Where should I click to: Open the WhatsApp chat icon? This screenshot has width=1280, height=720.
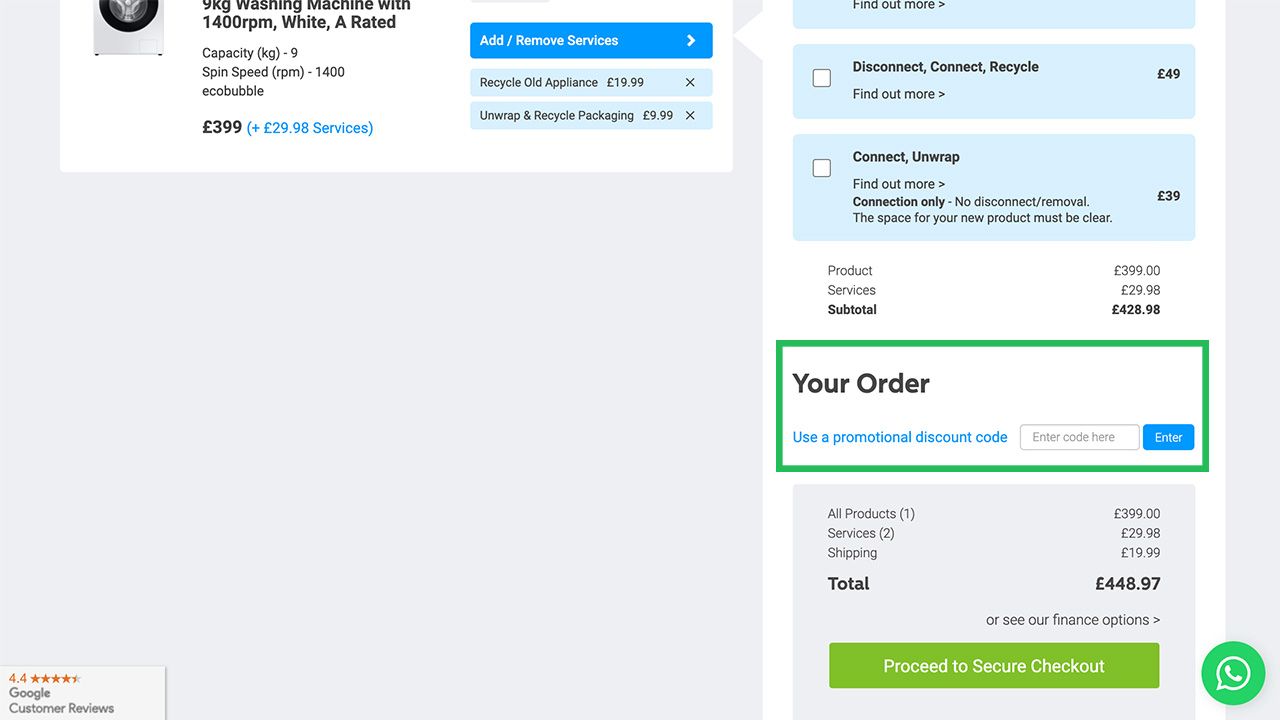coord(1233,673)
